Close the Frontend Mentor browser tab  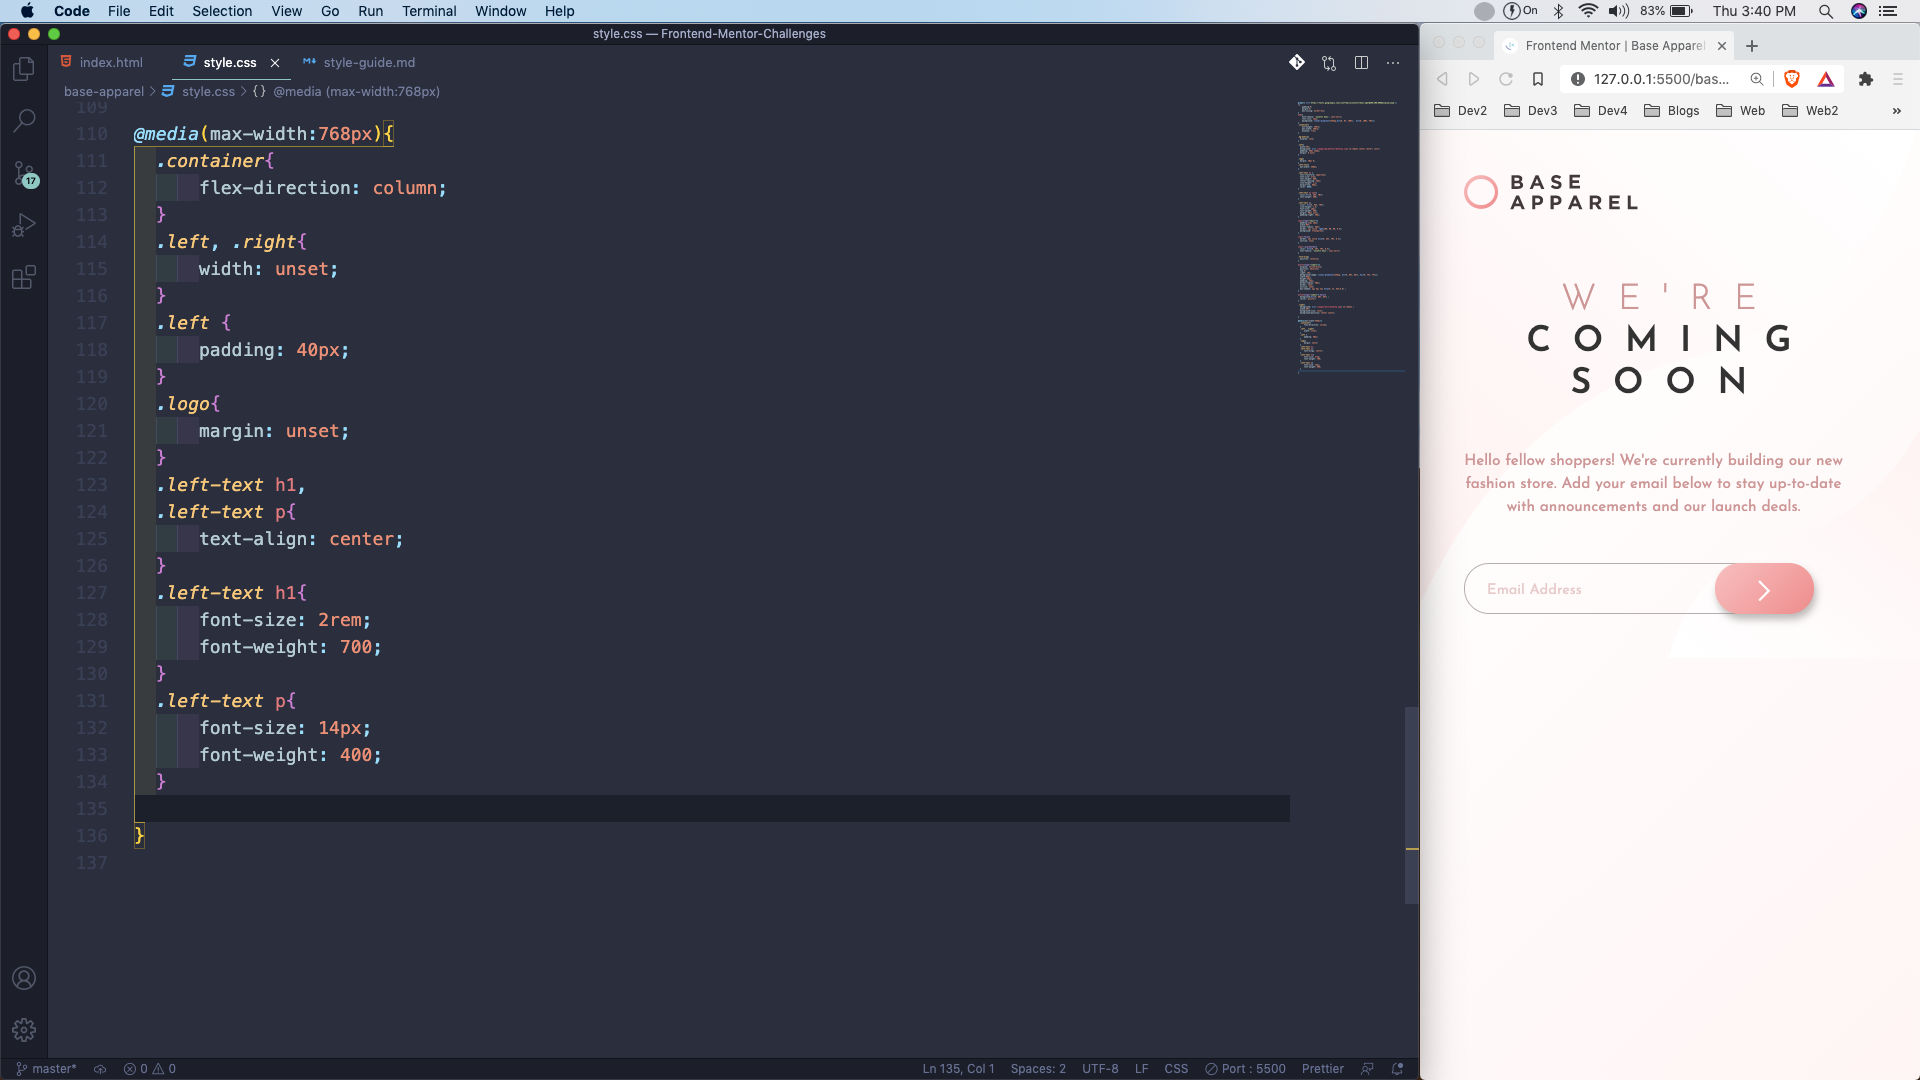[1722, 46]
